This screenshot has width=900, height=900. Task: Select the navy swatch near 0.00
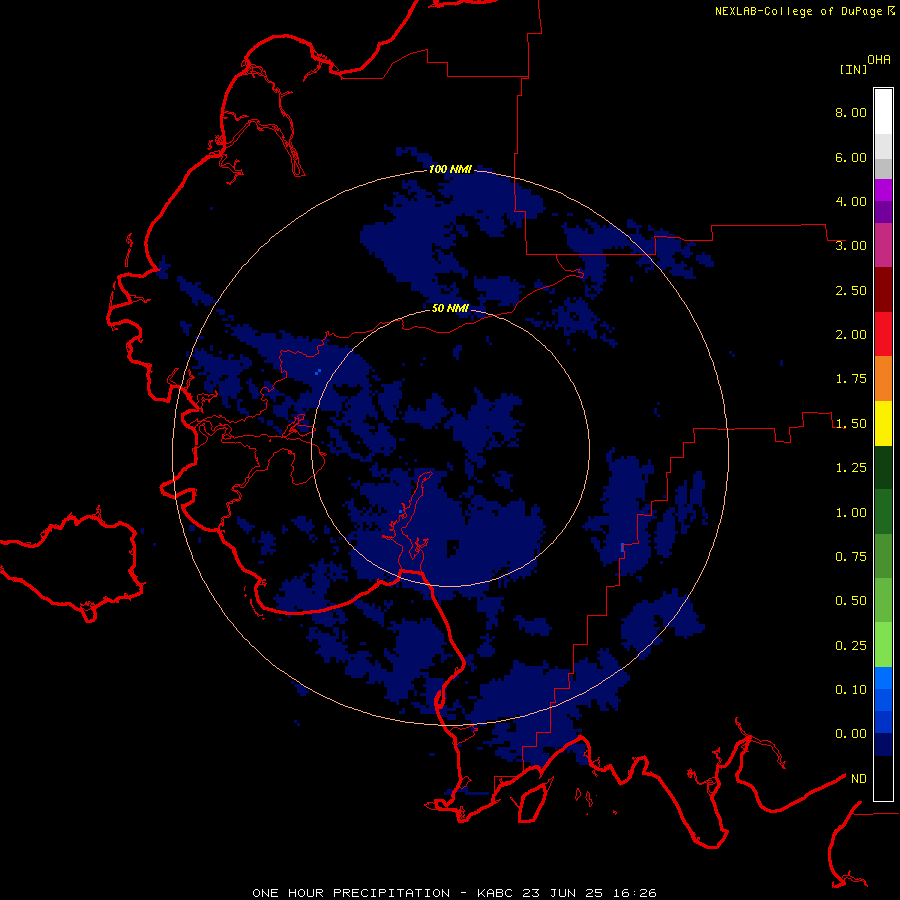coord(883,745)
